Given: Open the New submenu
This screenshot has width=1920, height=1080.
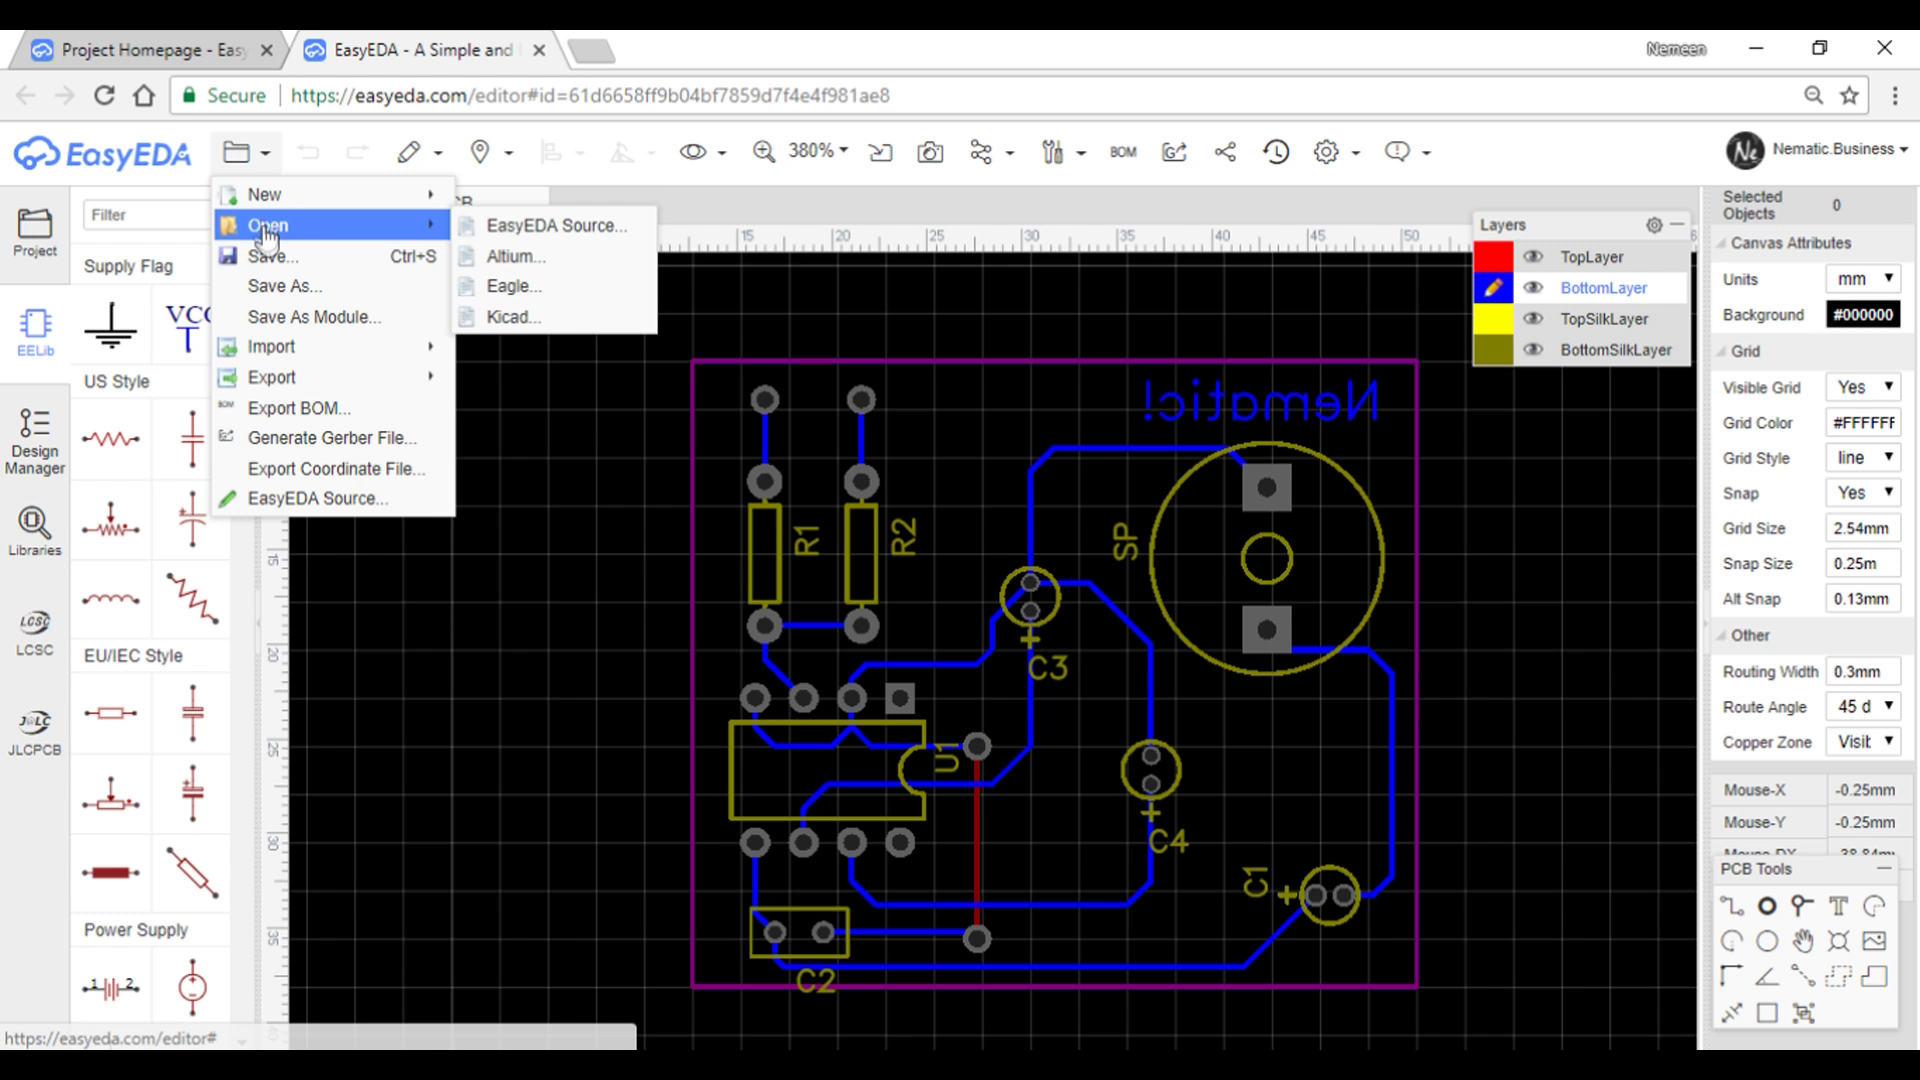Looking at the screenshot, I should pyautogui.click(x=333, y=194).
